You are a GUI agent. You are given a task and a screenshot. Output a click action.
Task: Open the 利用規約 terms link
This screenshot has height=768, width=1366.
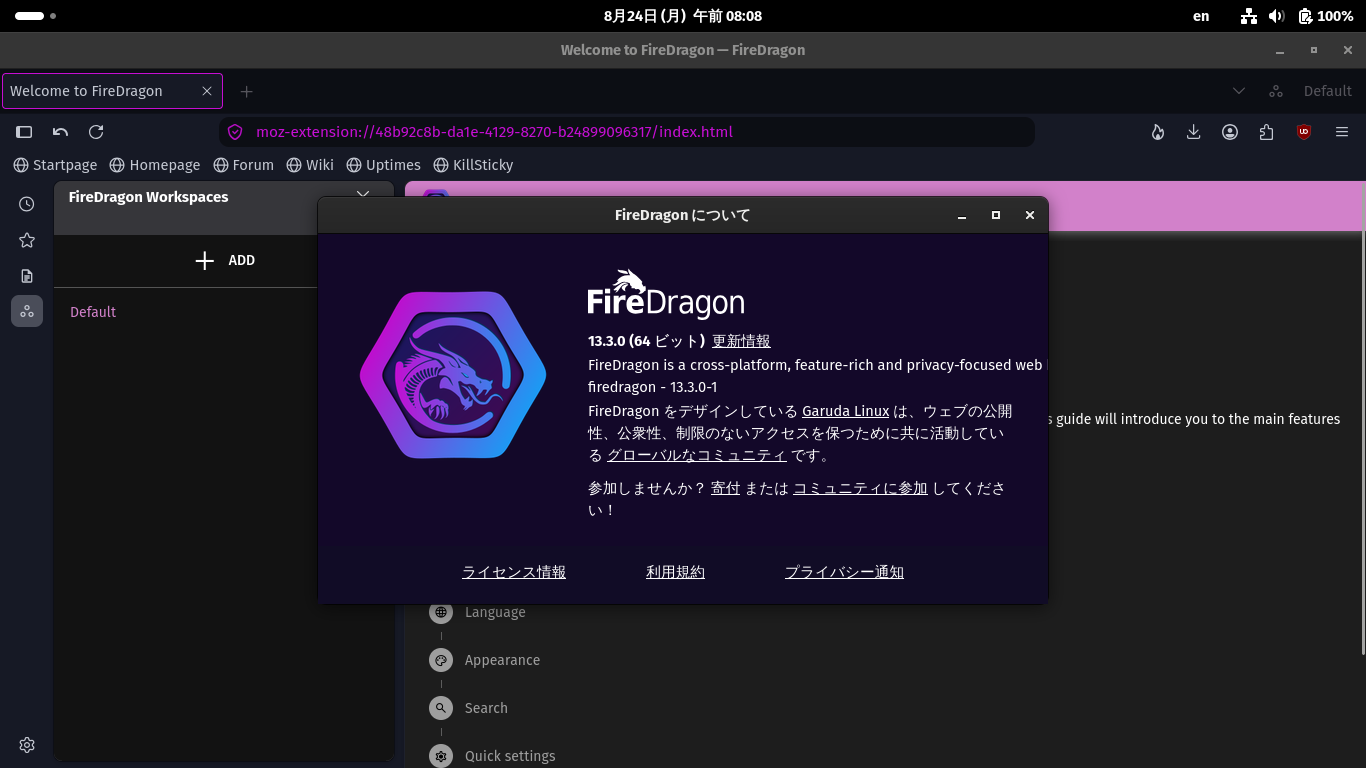[675, 572]
